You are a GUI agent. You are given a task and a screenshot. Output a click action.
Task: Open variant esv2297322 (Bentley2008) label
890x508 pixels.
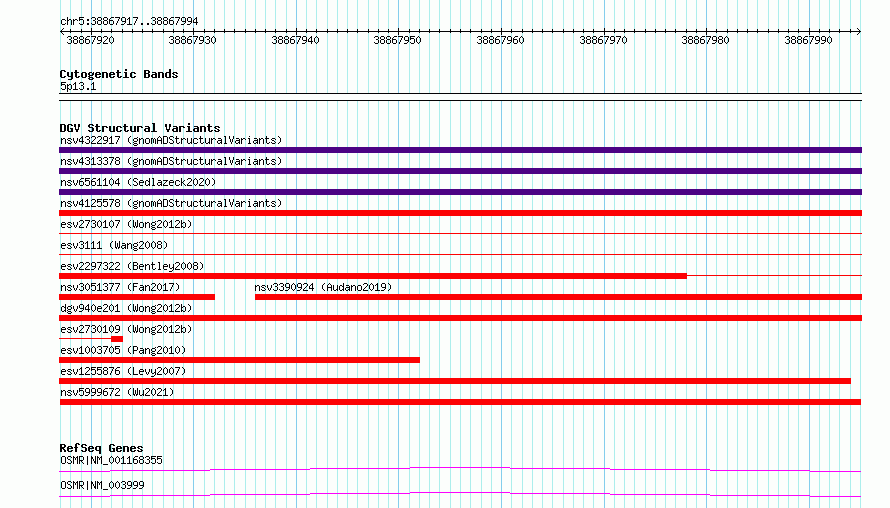[x=132, y=266]
